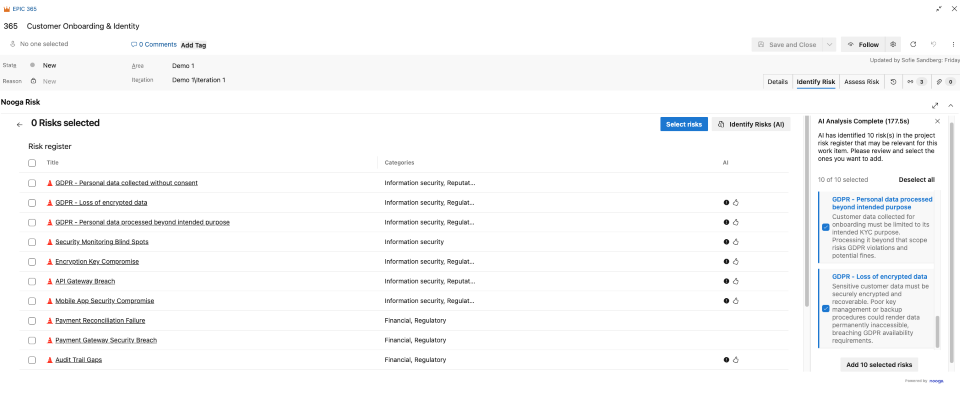Click the back arrow beside 0 Risks selected
960x400 pixels.
coord(19,124)
